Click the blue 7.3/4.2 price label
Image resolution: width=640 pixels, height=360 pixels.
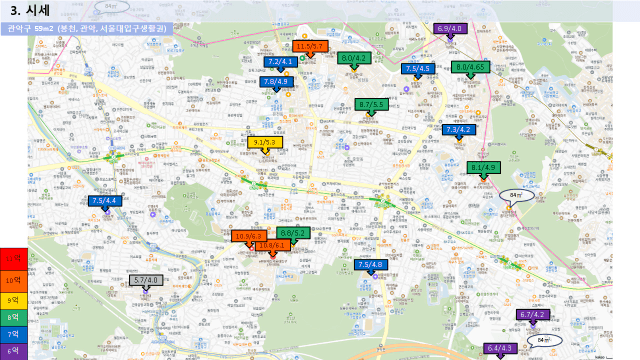coord(459,130)
